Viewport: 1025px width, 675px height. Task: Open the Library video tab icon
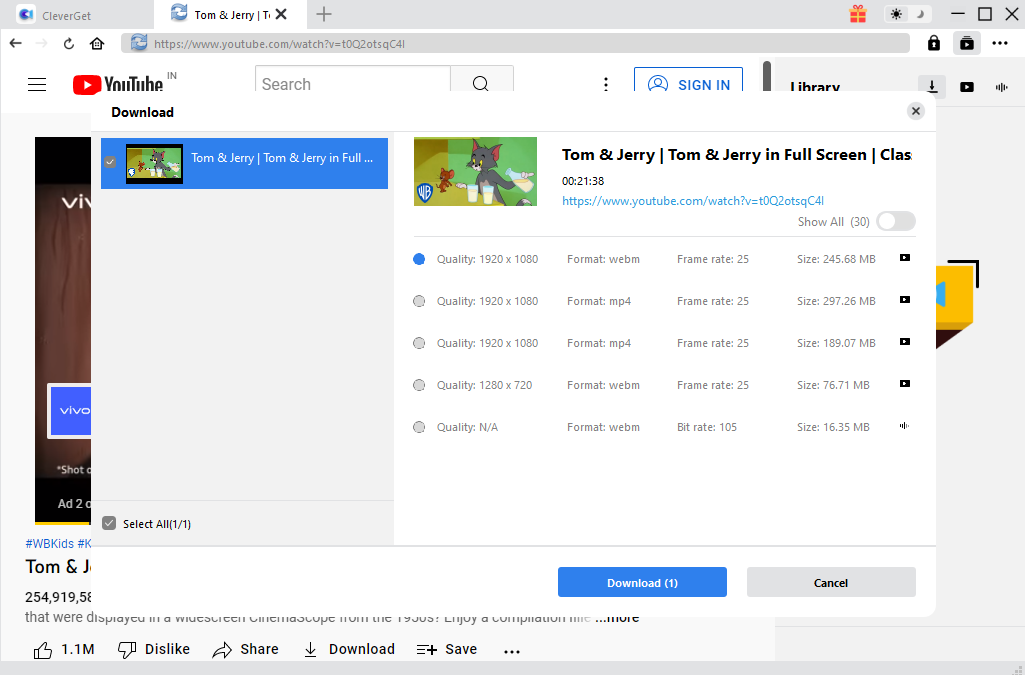point(967,87)
